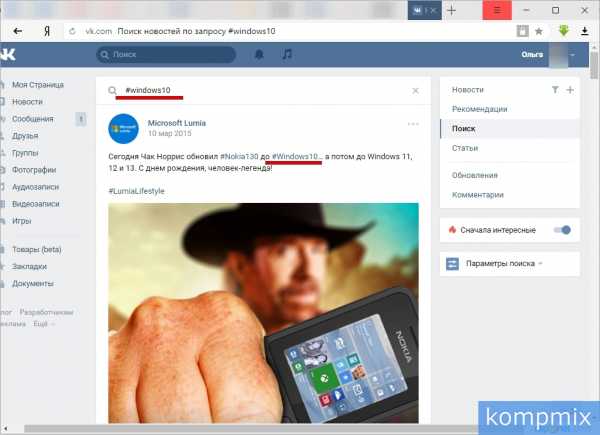
Task: Click the unread messages counter badge
Action: [x=81, y=119]
